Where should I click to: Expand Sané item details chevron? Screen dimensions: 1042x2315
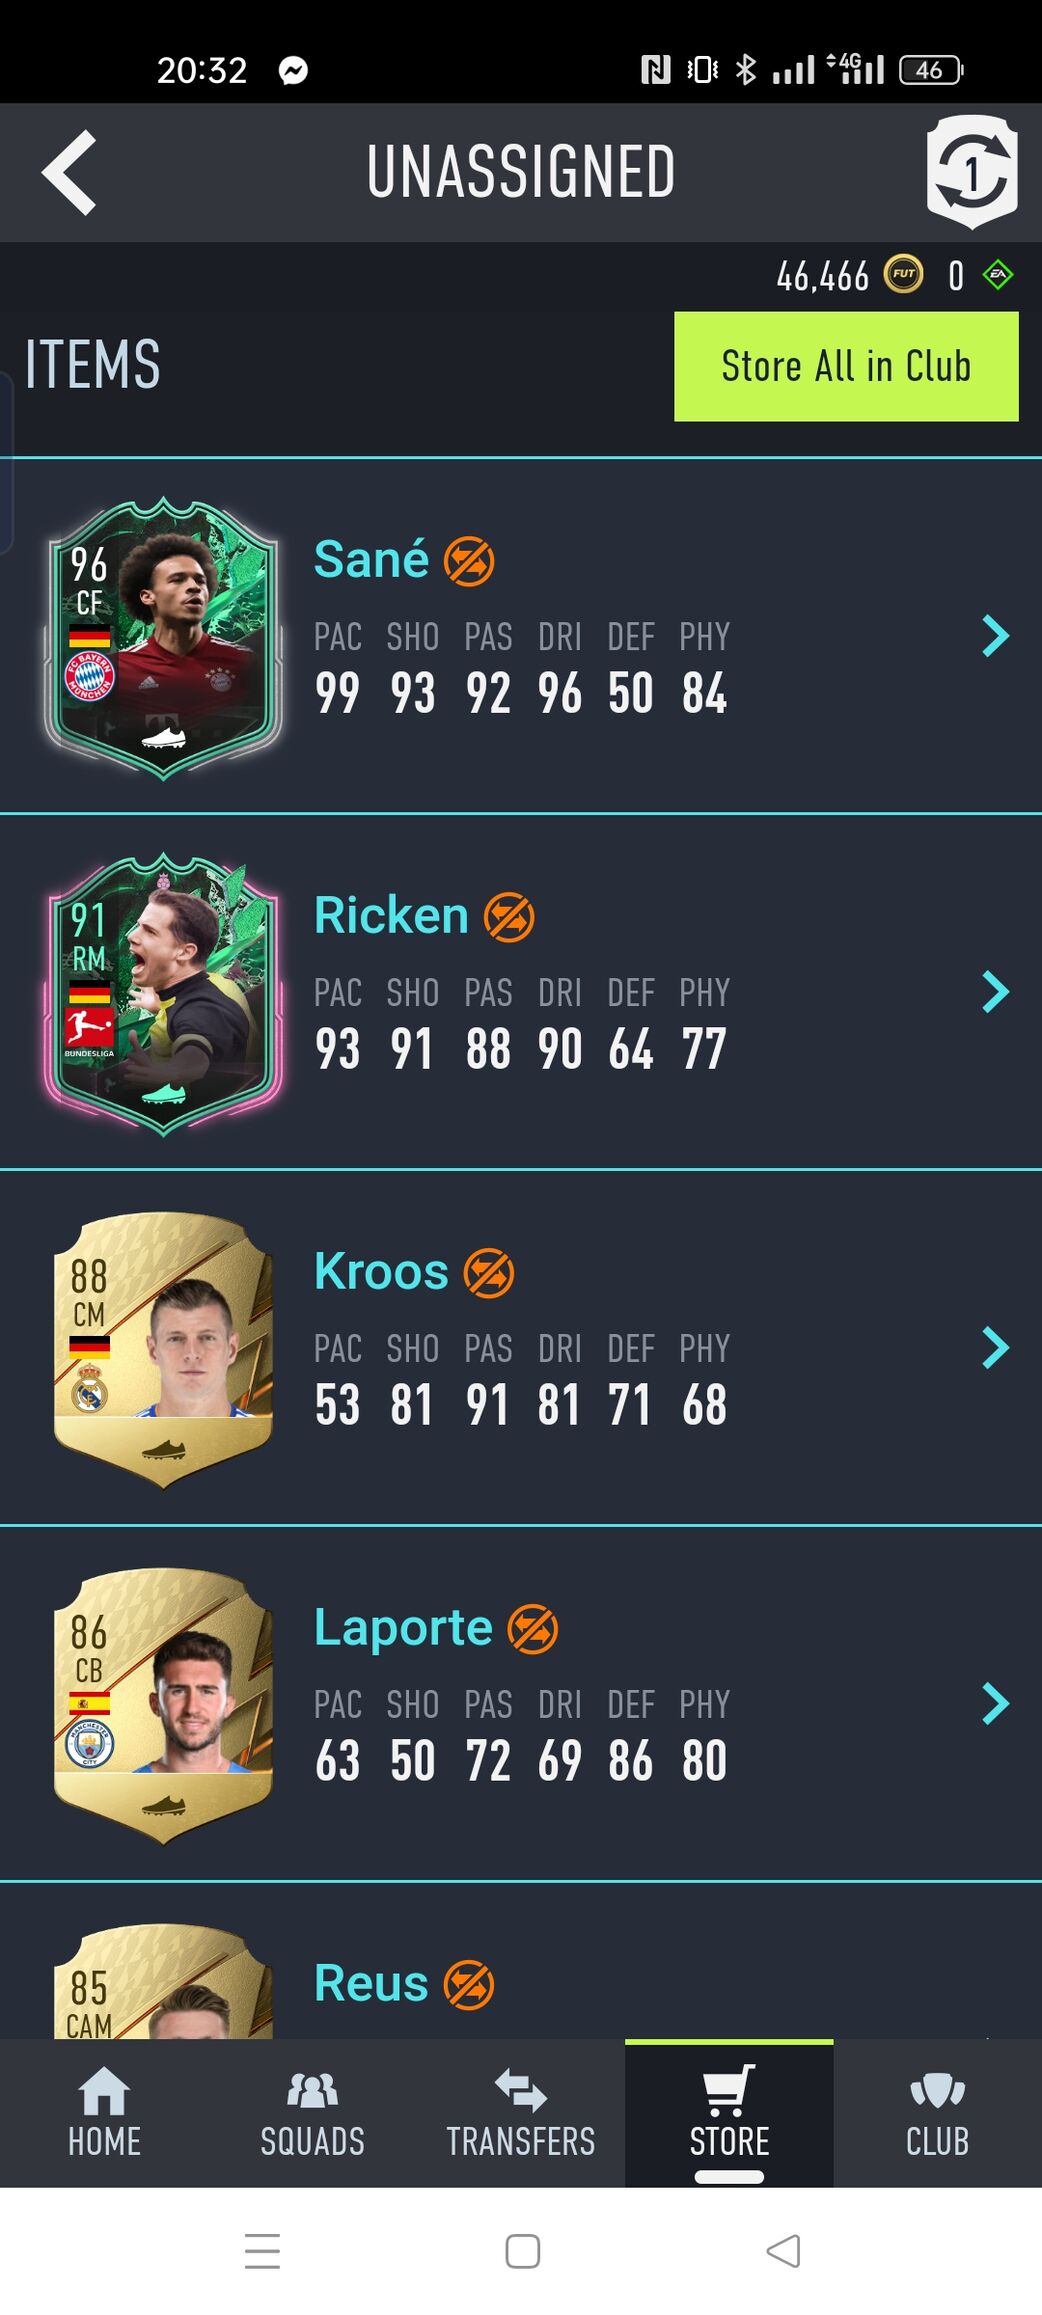pos(995,636)
